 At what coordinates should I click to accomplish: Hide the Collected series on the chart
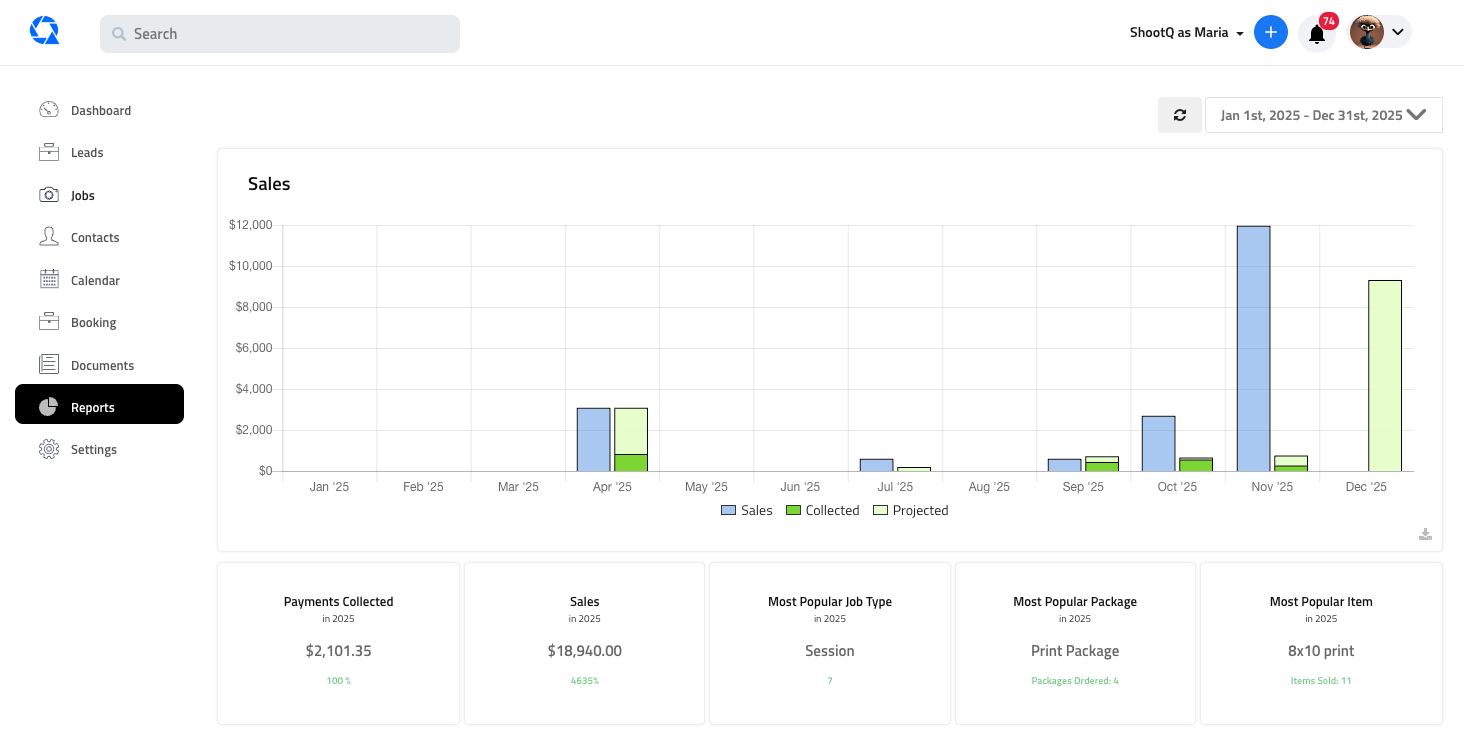coord(822,510)
